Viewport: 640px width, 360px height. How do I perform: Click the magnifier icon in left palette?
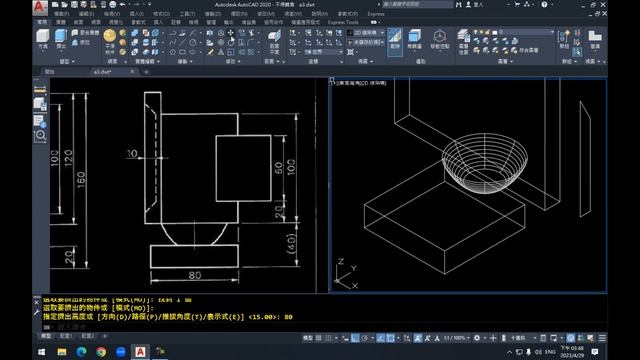coord(40,136)
